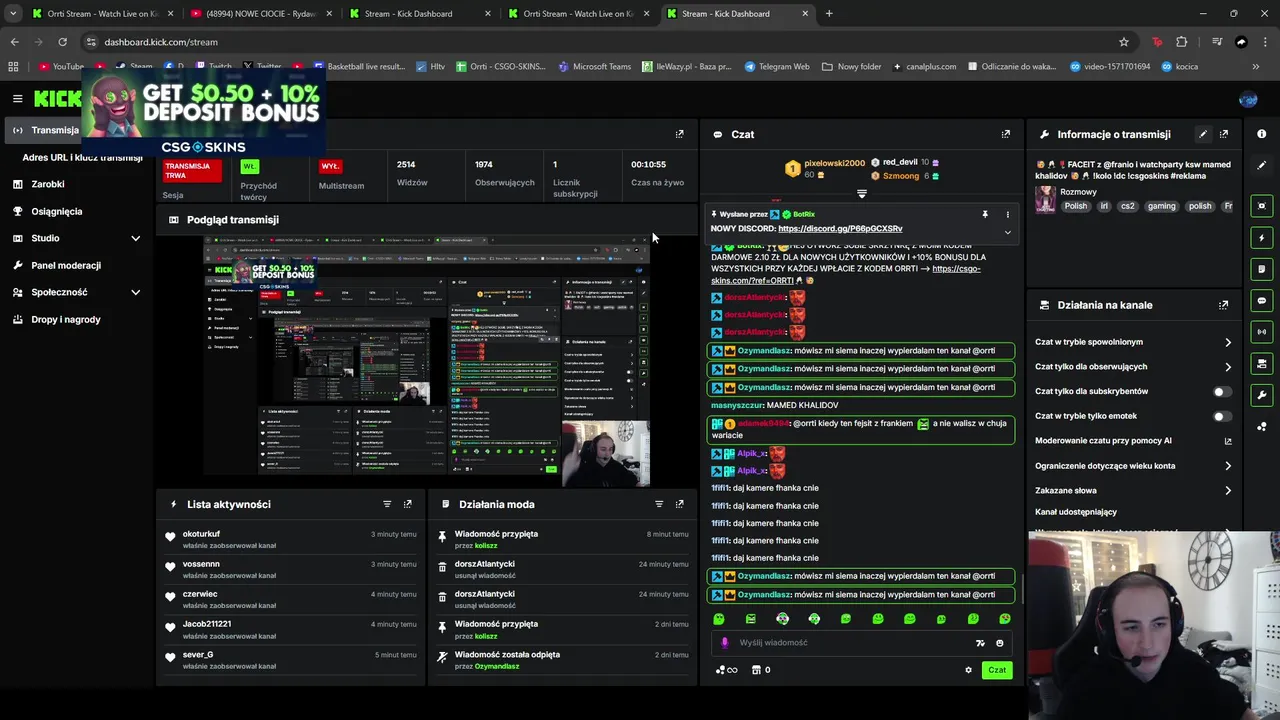The image size is (1280, 720).
Task: Open the Chrome extensions puzzle icon
Action: click(x=1182, y=42)
